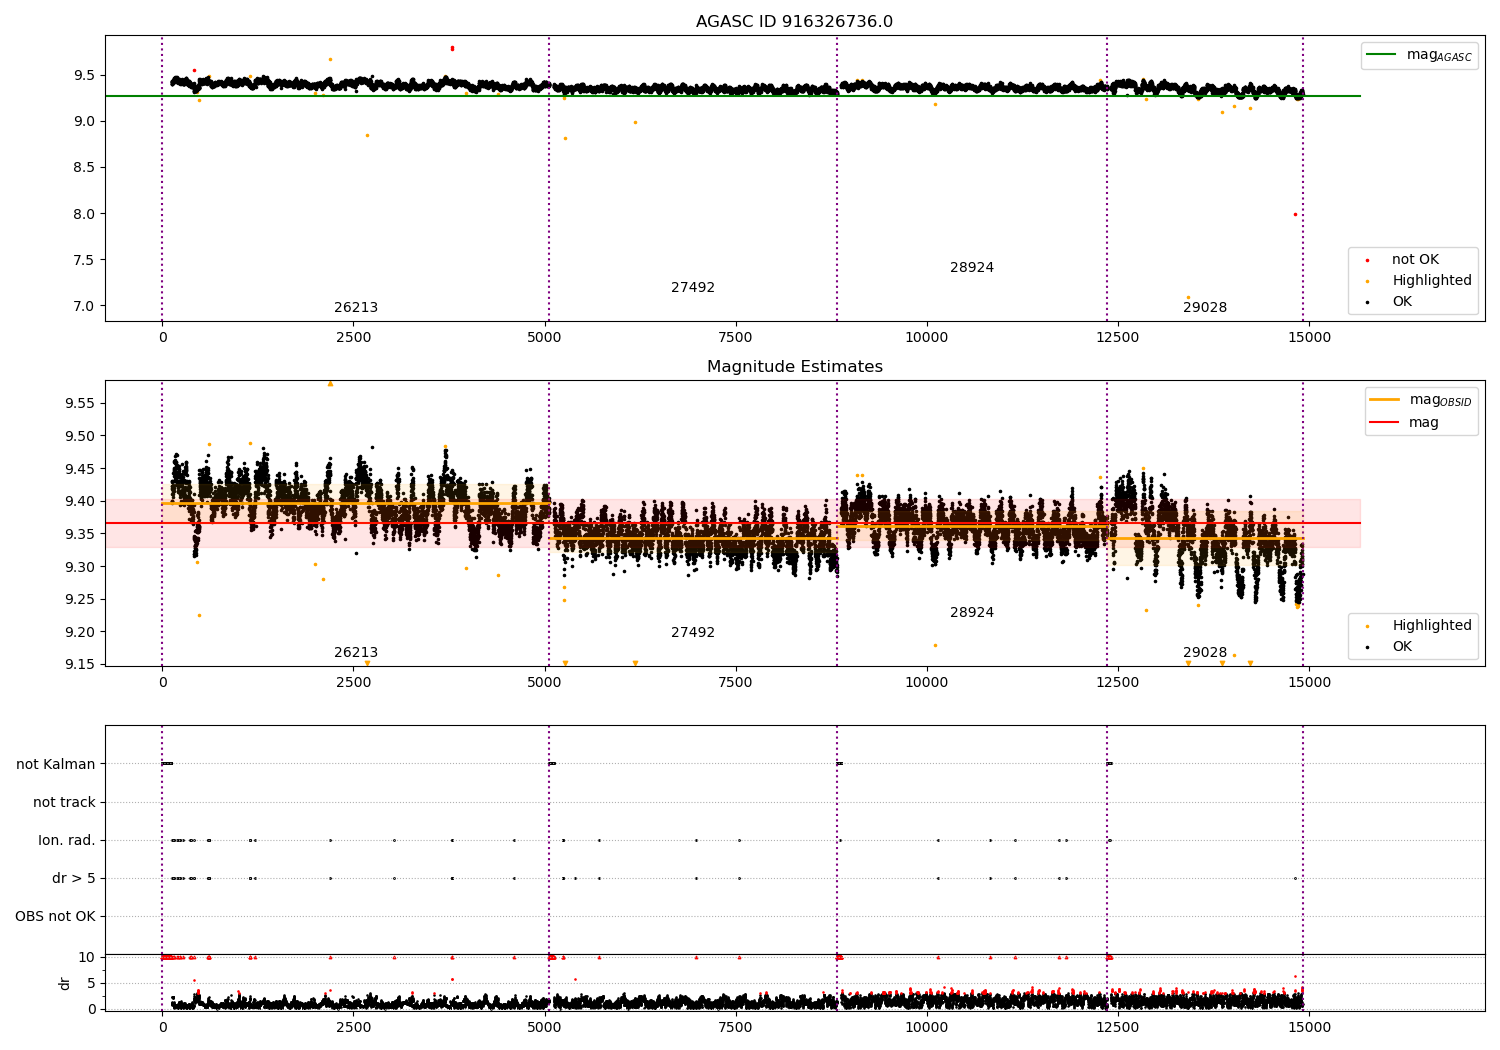The image size is (1500, 1050).
Task: Click the rotated "dr" axis label
Action: pos(65,983)
